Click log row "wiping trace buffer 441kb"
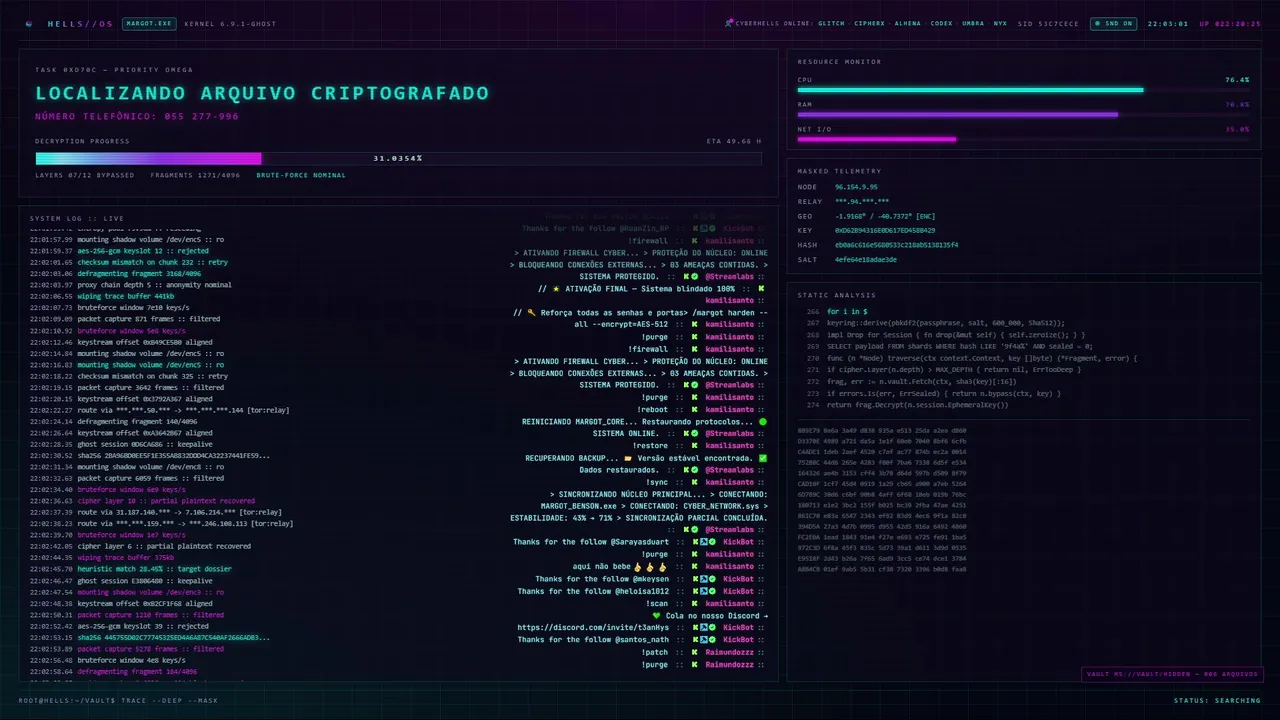The width and height of the screenshot is (1280, 720). [102, 296]
